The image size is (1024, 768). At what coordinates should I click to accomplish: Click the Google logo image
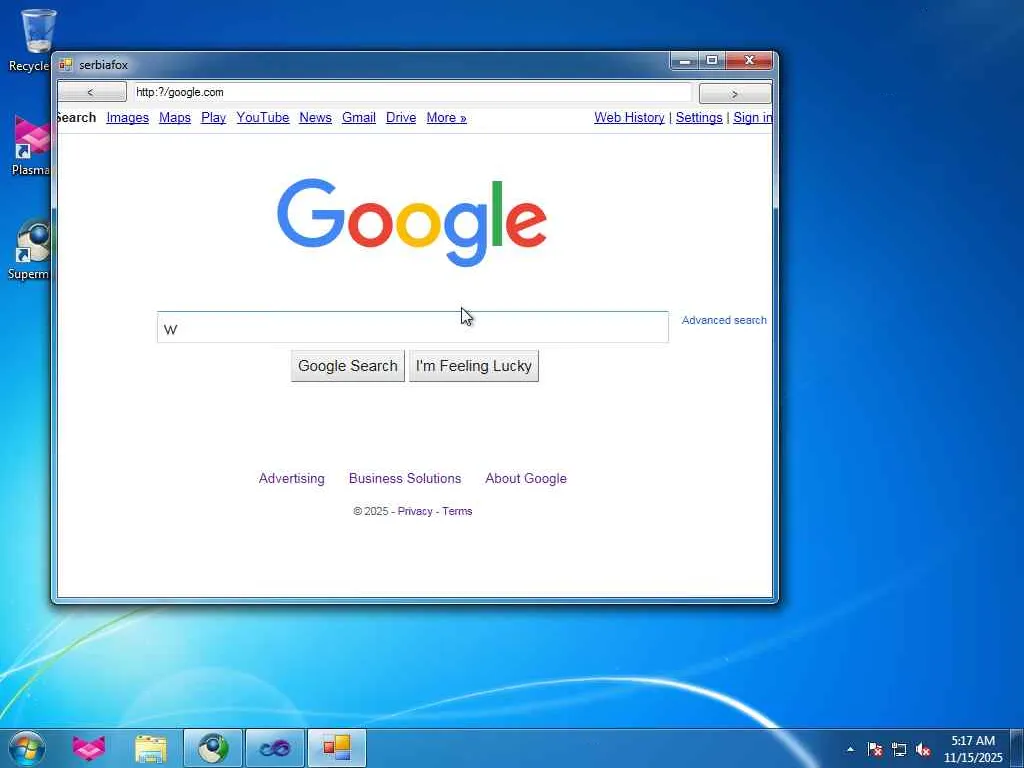(x=412, y=222)
